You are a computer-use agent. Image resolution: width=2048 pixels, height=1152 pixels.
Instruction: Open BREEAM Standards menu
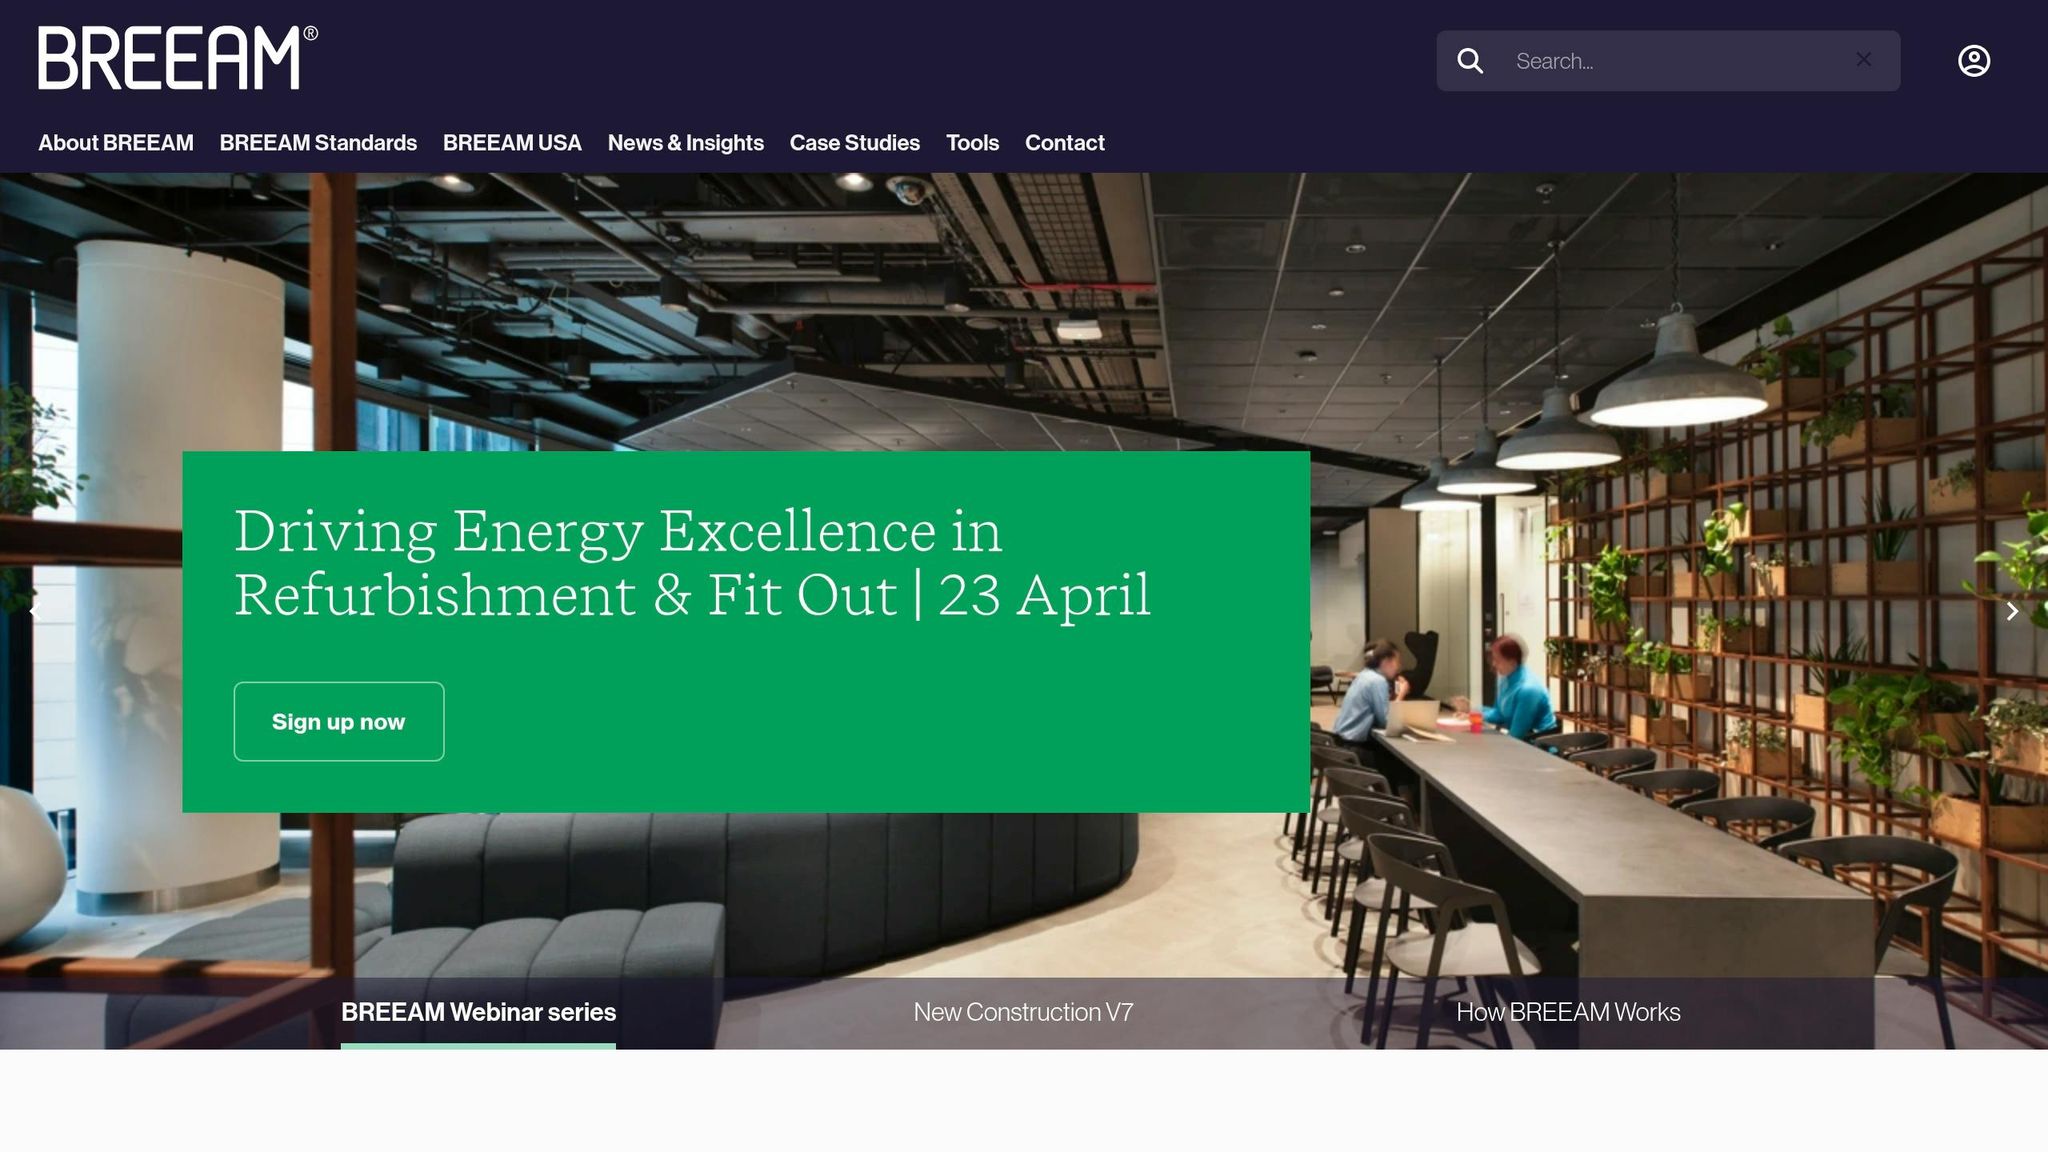318,143
